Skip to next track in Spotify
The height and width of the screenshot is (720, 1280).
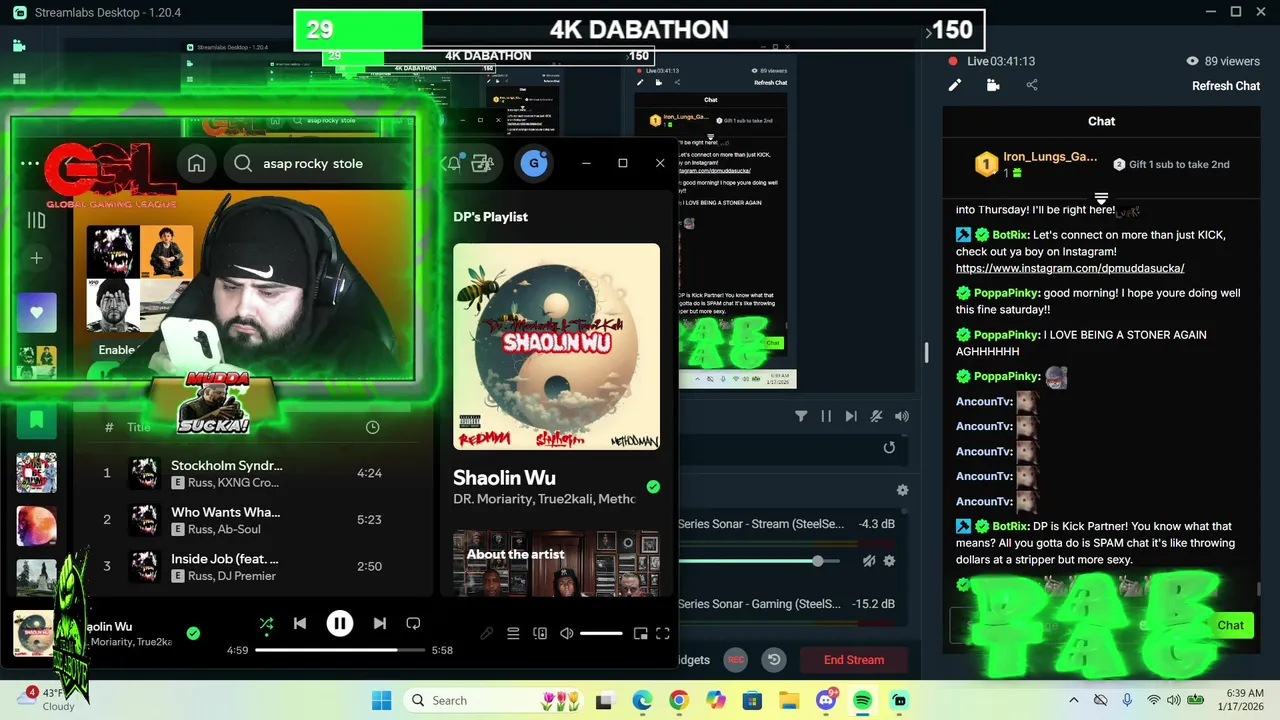coord(380,624)
